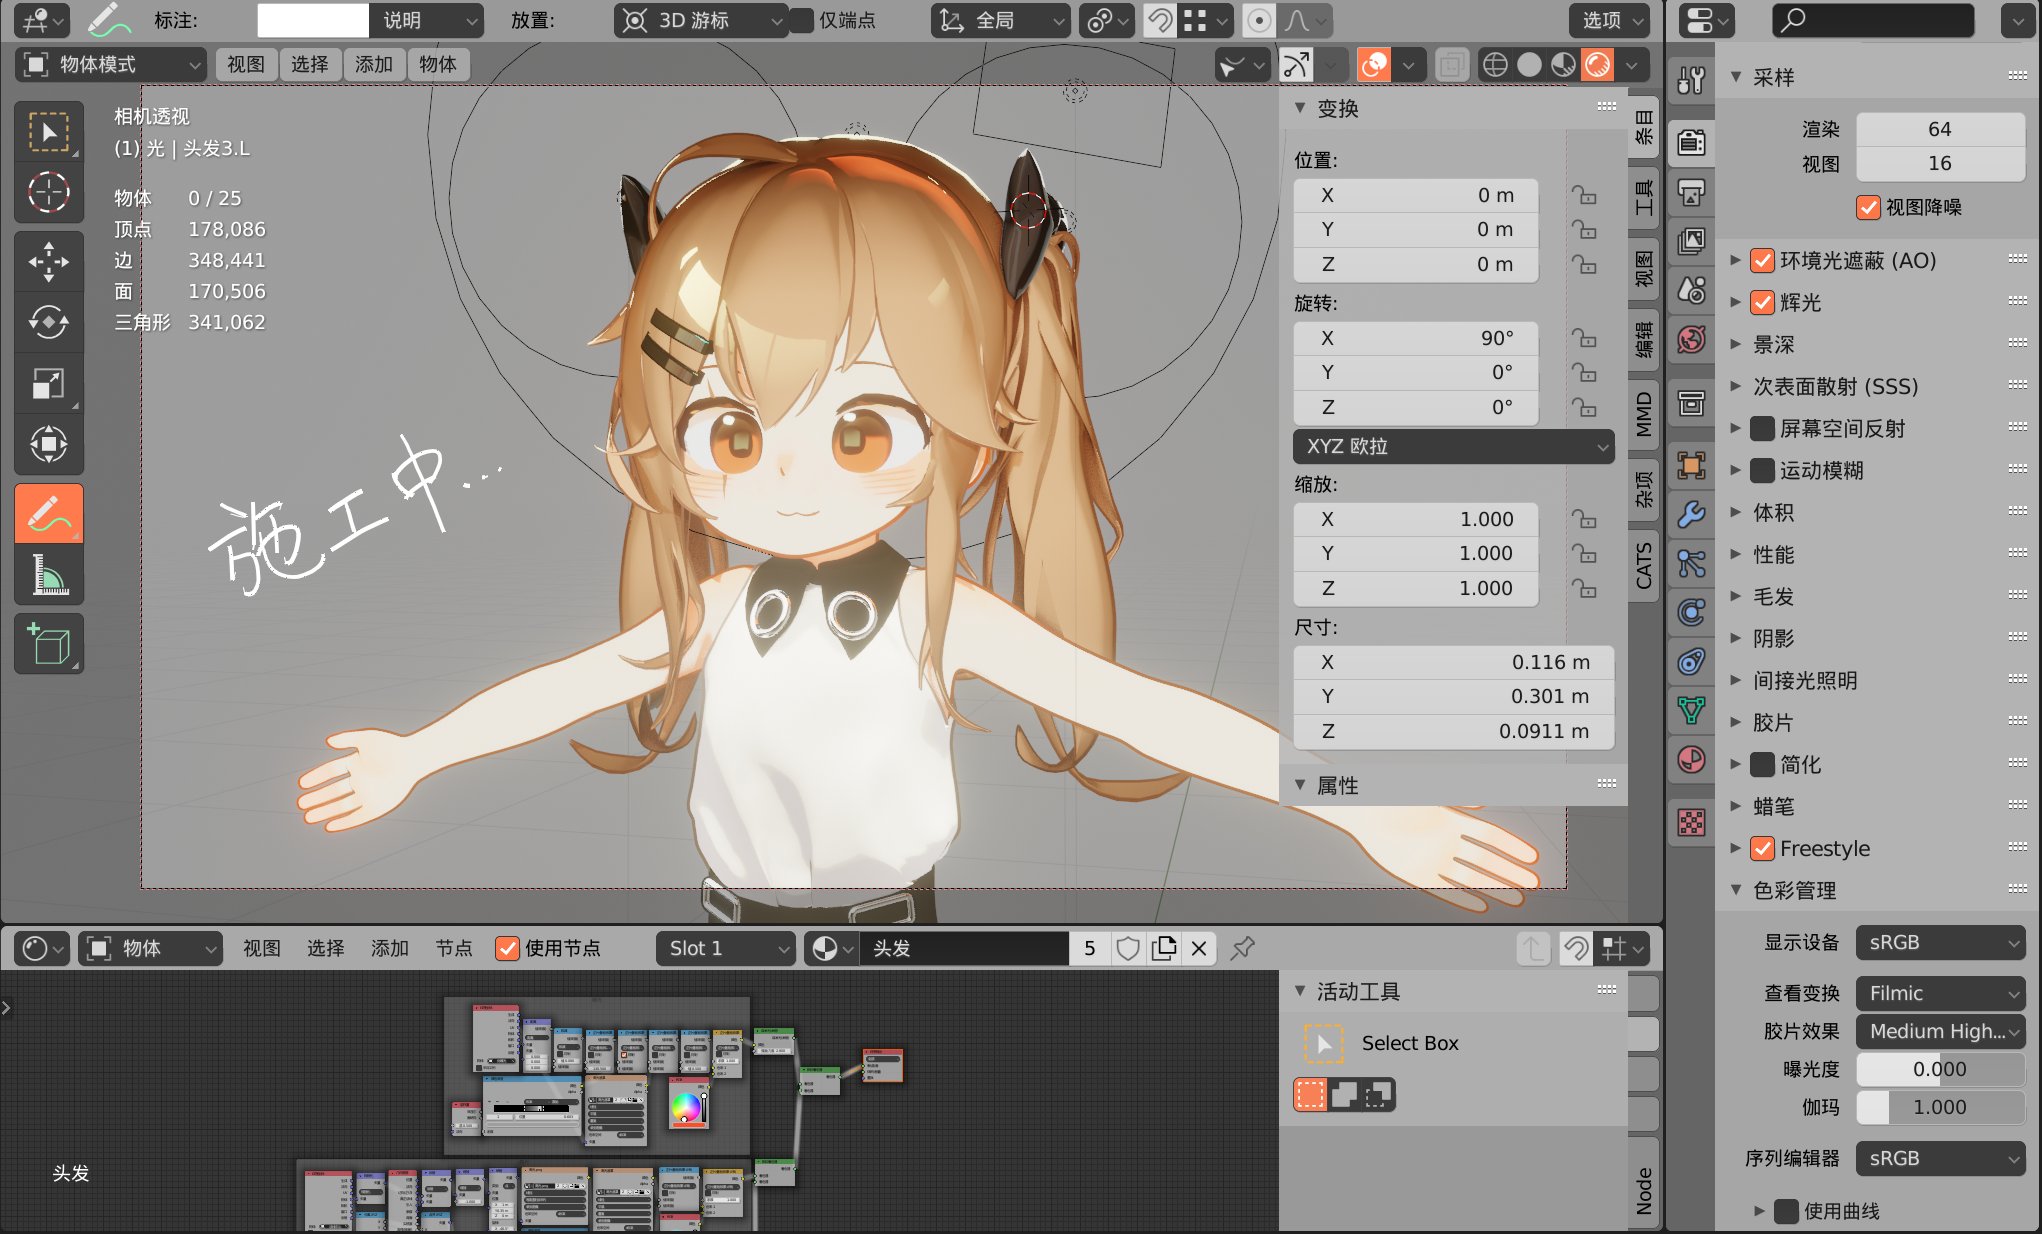Viewport: 2042px width, 1234px height.
Task: Disable the 辉光 bloom checkbox
Action: [x=1762, y=302]
